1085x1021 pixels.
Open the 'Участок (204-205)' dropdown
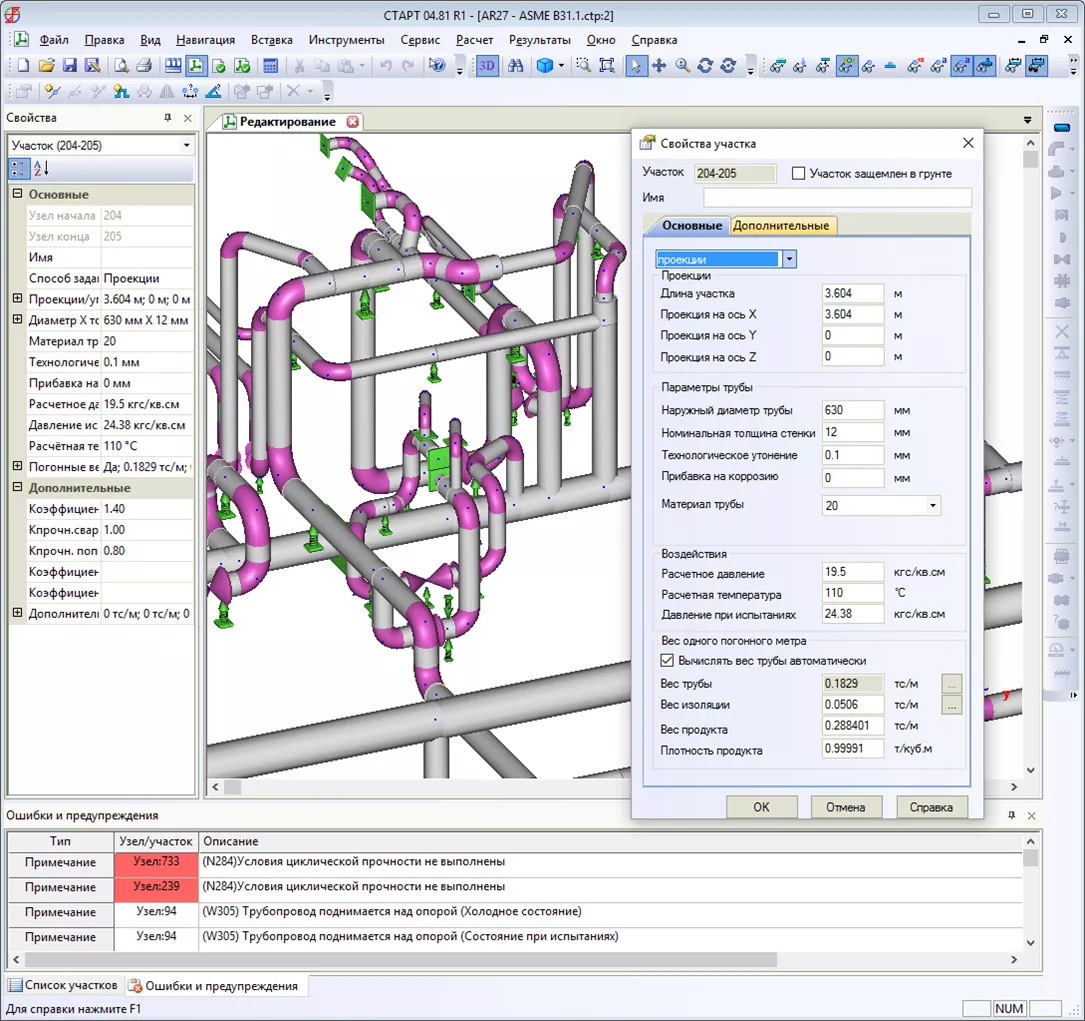pyautogui.click(x=186, y=146)
